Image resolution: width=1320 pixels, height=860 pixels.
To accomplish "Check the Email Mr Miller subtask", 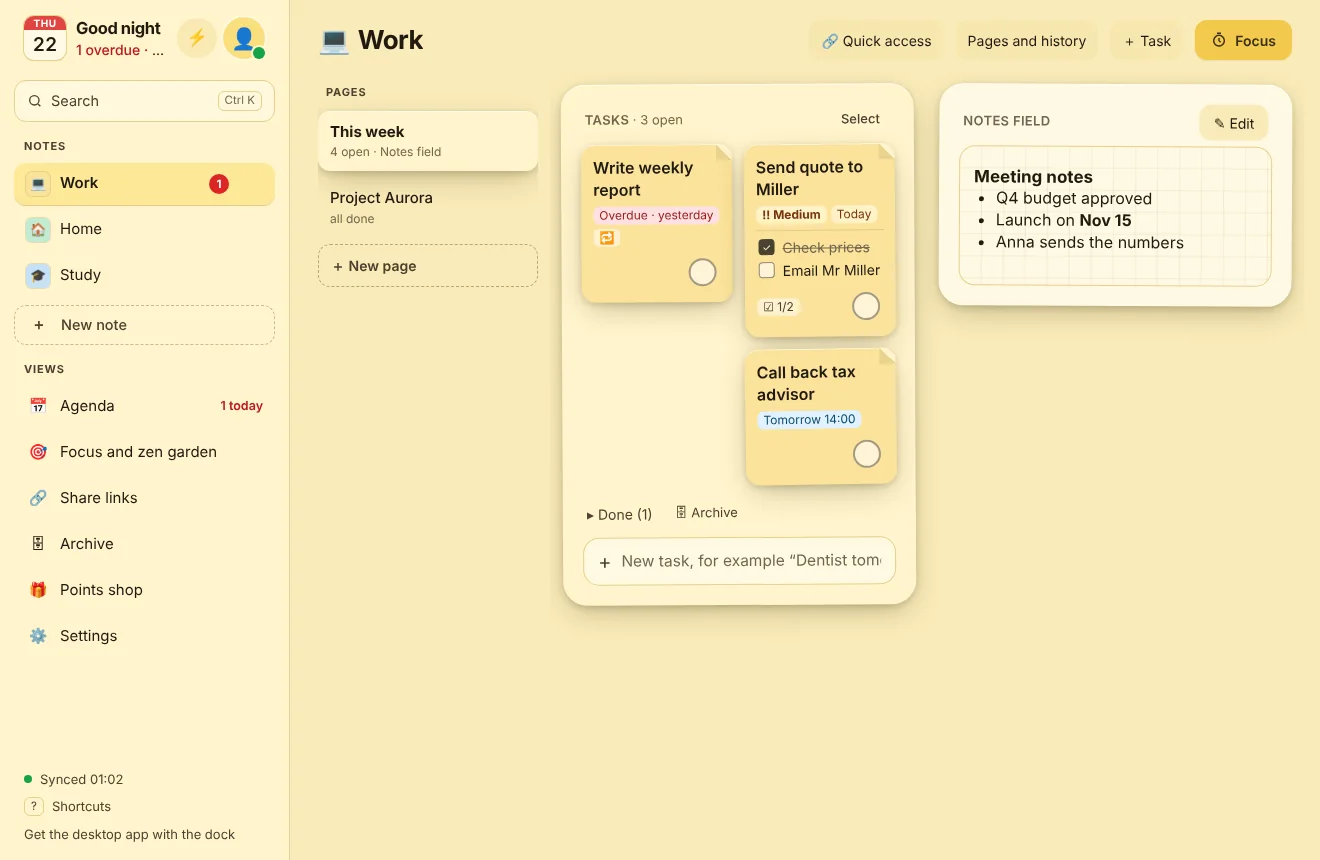I will 767,270.
